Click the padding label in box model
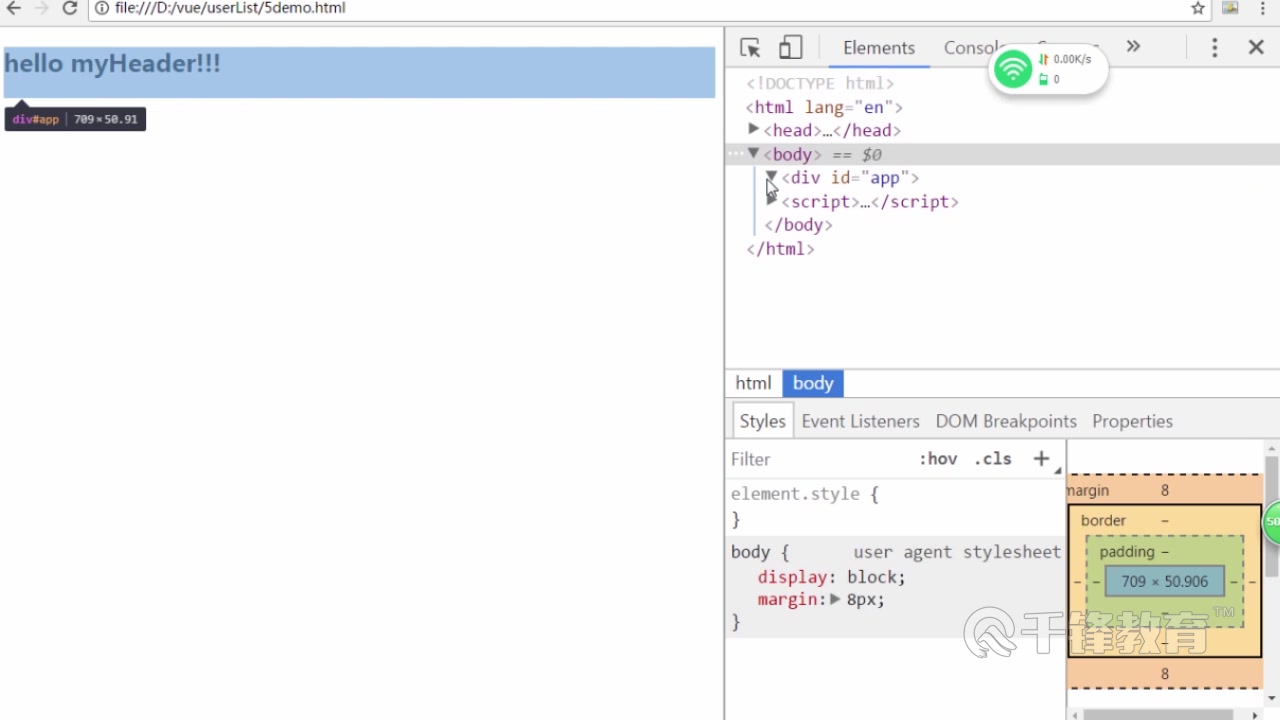Image resolution: width=1280 pixels, height=720 pixels. pos(1127,552)
